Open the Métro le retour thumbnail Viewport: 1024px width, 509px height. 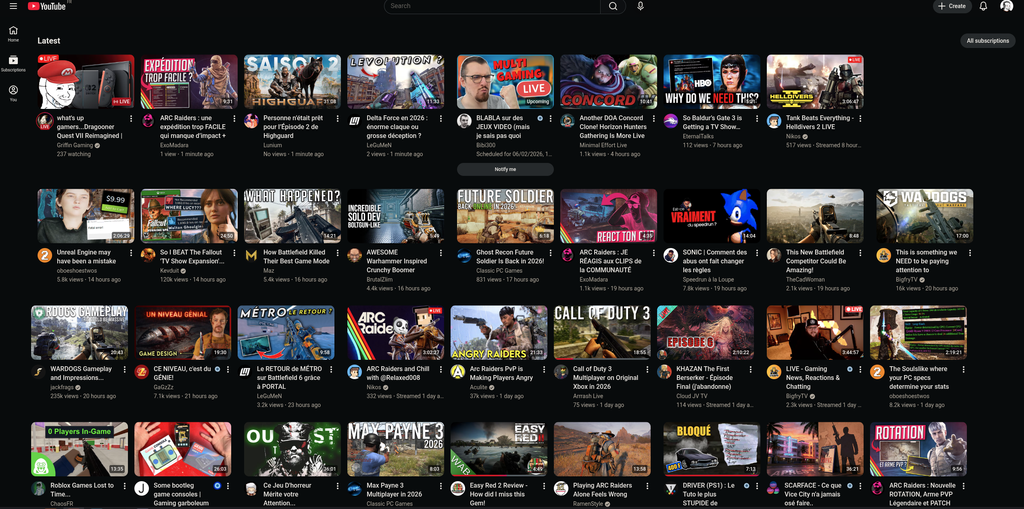pos(285,332)
